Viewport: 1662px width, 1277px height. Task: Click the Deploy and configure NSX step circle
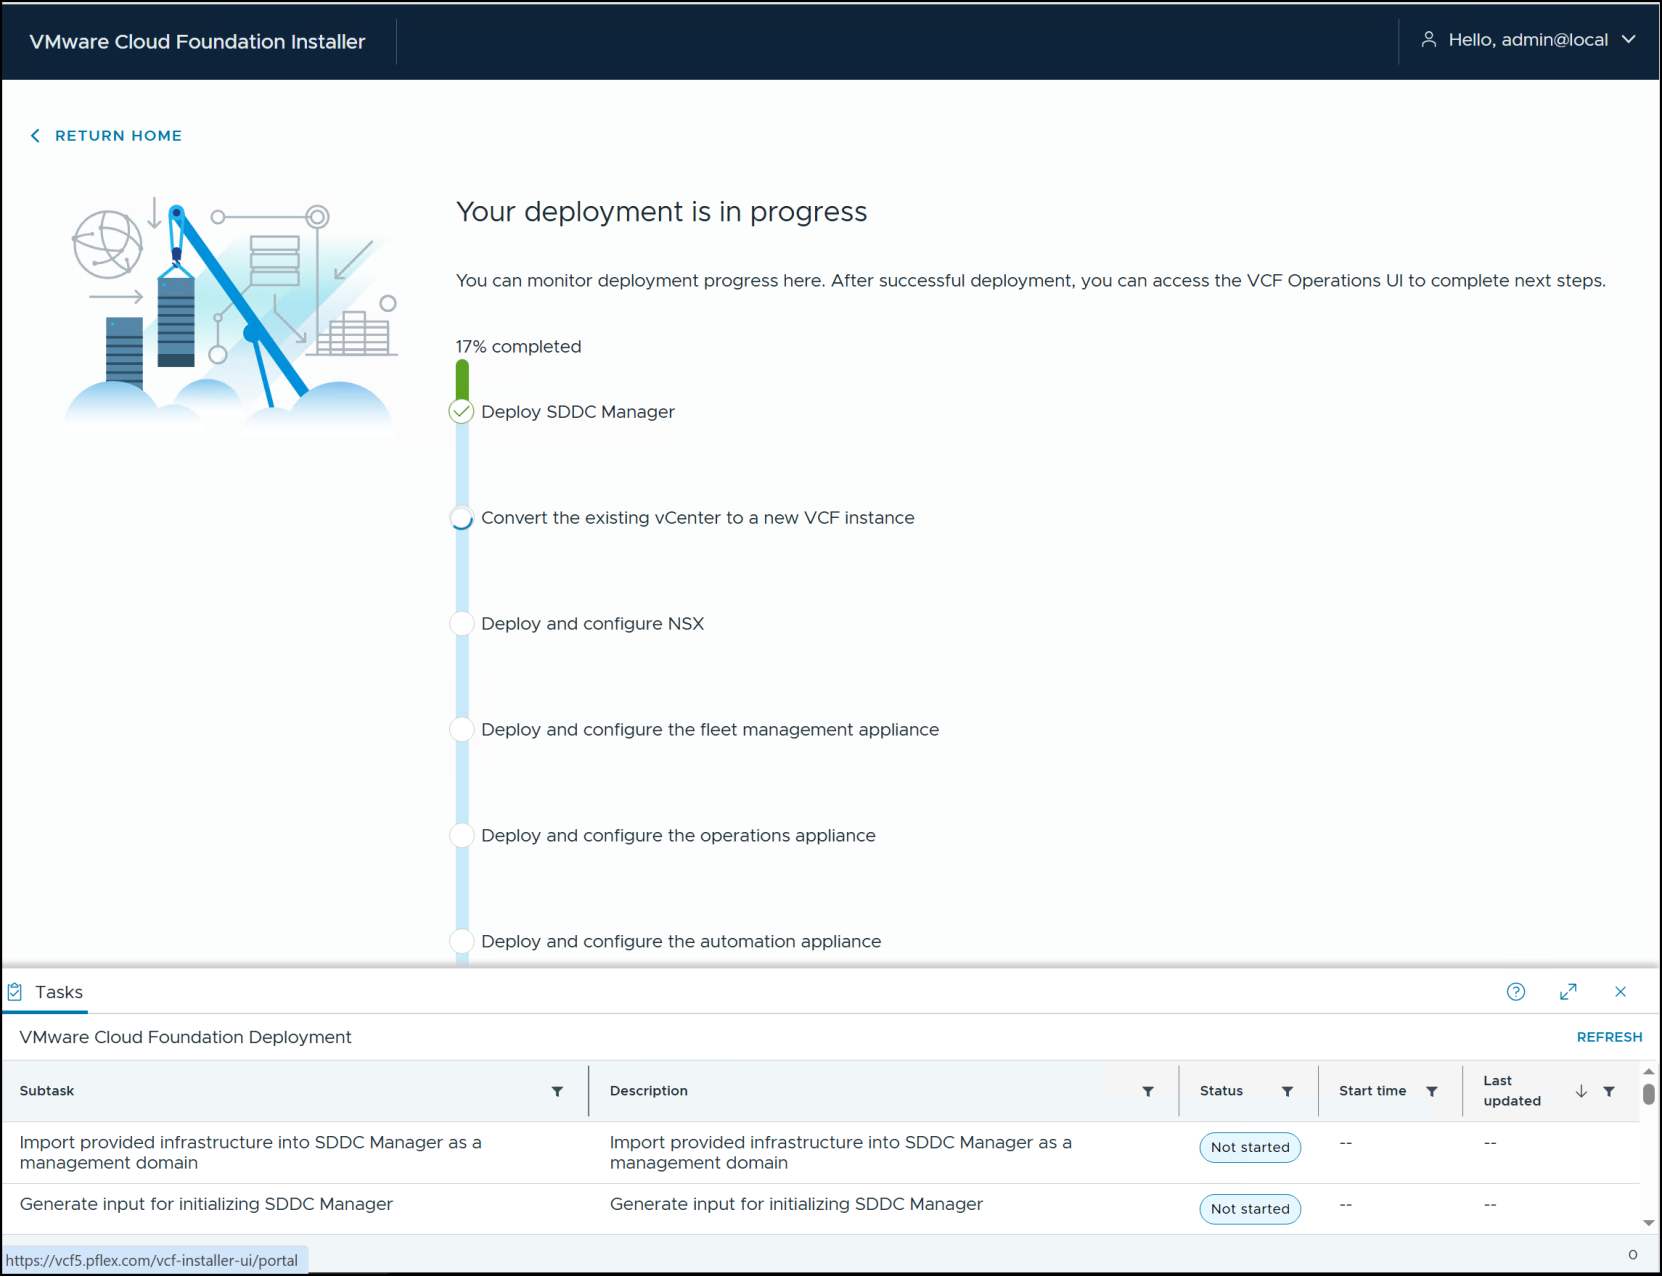pos(461,623)
